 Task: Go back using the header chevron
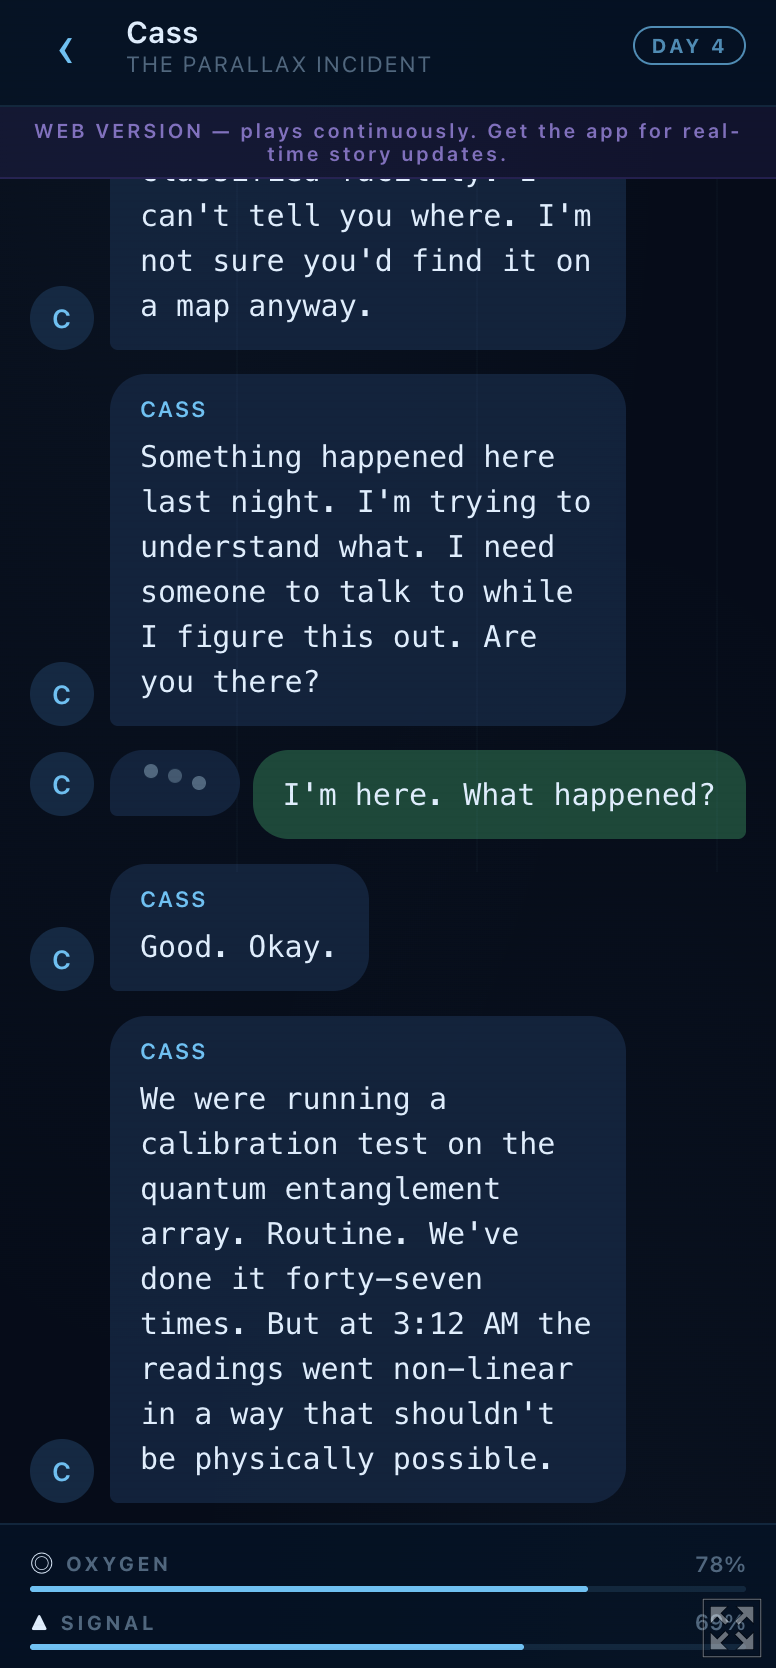[66, 50]
